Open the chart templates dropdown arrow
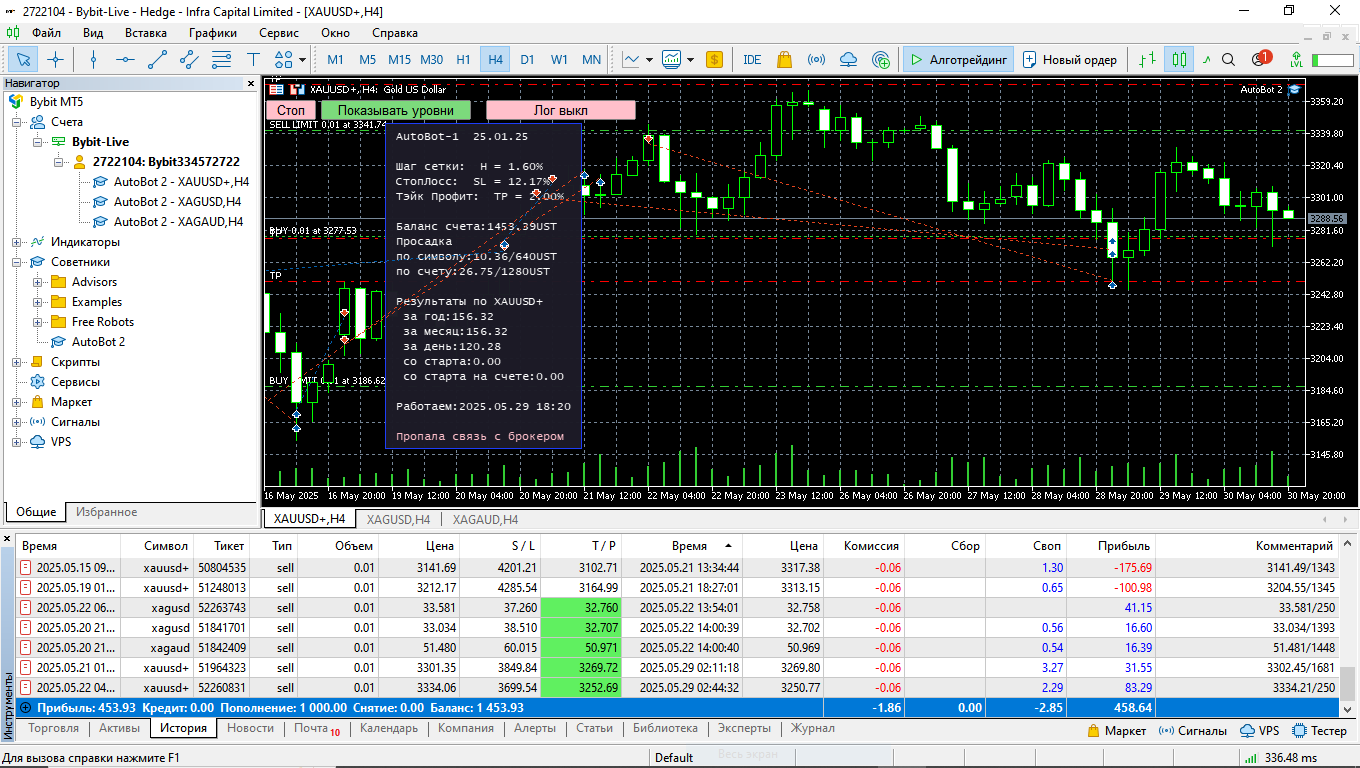1360x768 pixels. click(689, 59)
